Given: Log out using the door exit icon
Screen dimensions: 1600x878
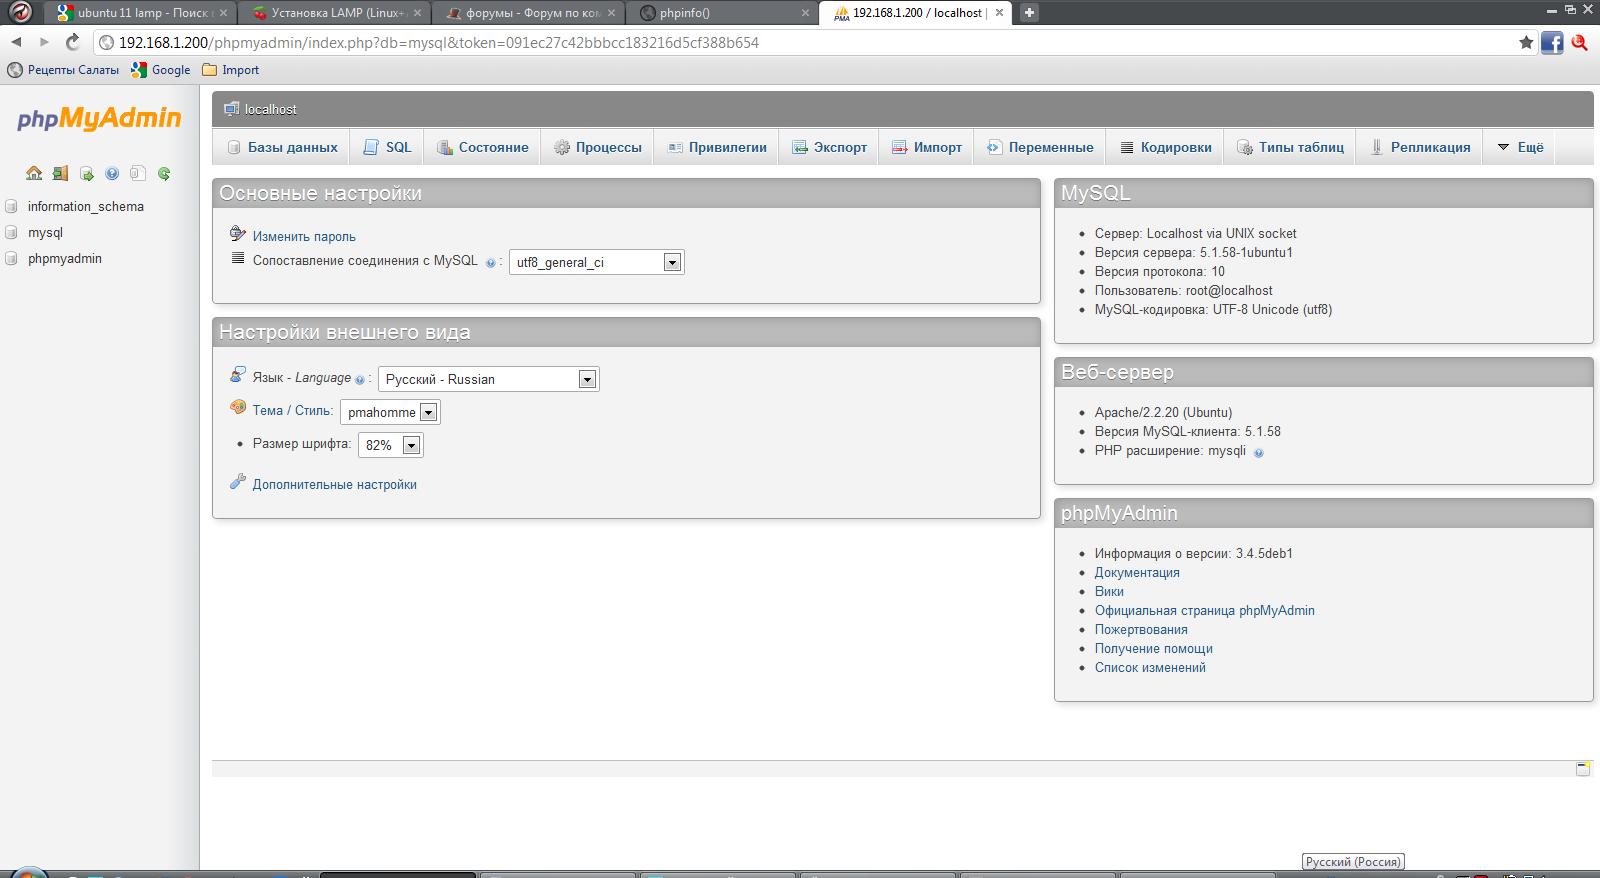Looking at the screenshot, I should [x=60, y=173].
